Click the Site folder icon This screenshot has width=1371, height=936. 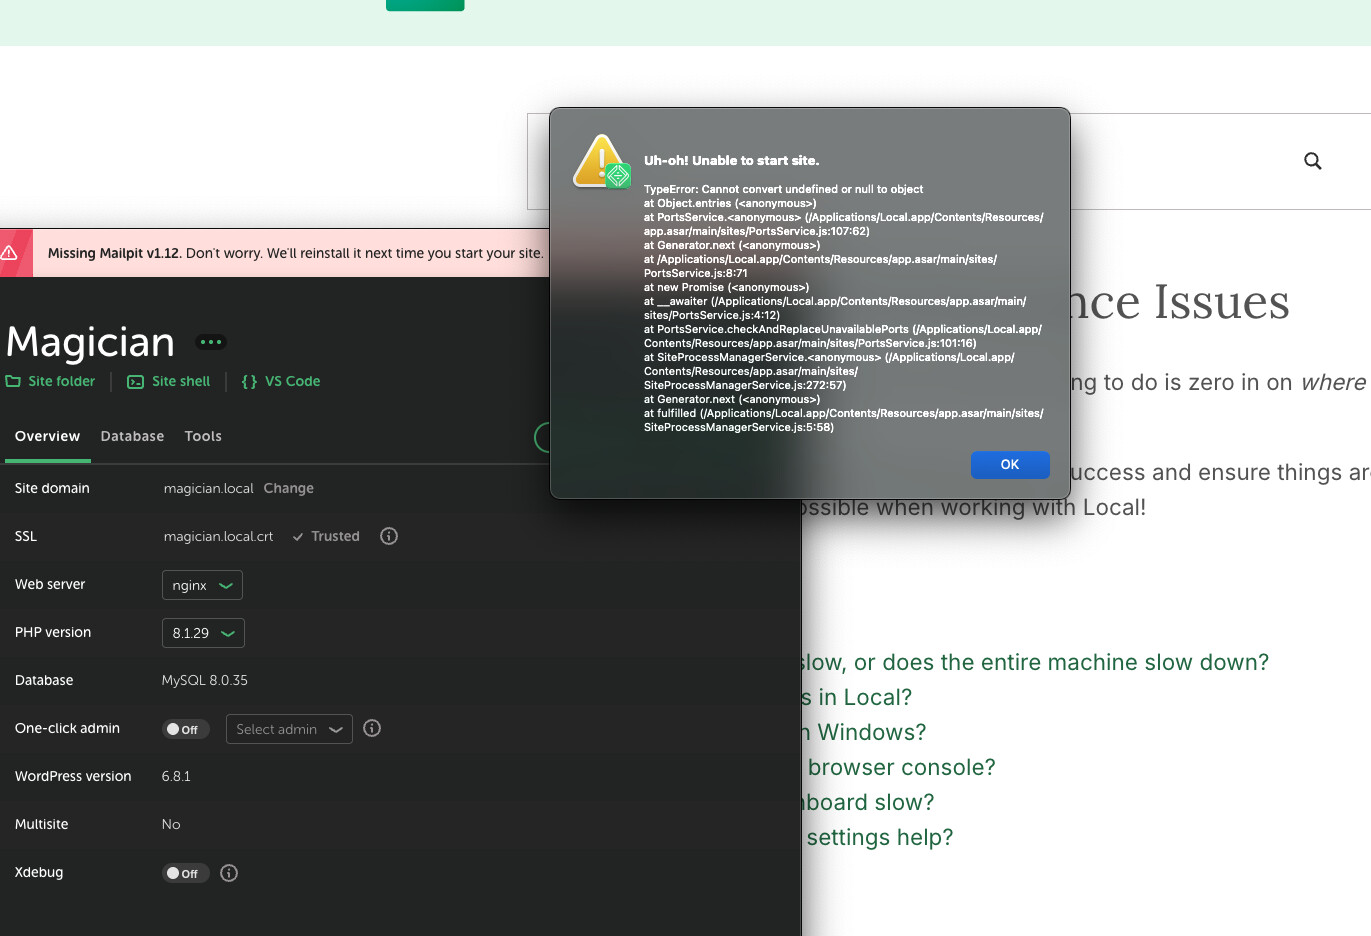pyautogui.click(x=13, y=381)
